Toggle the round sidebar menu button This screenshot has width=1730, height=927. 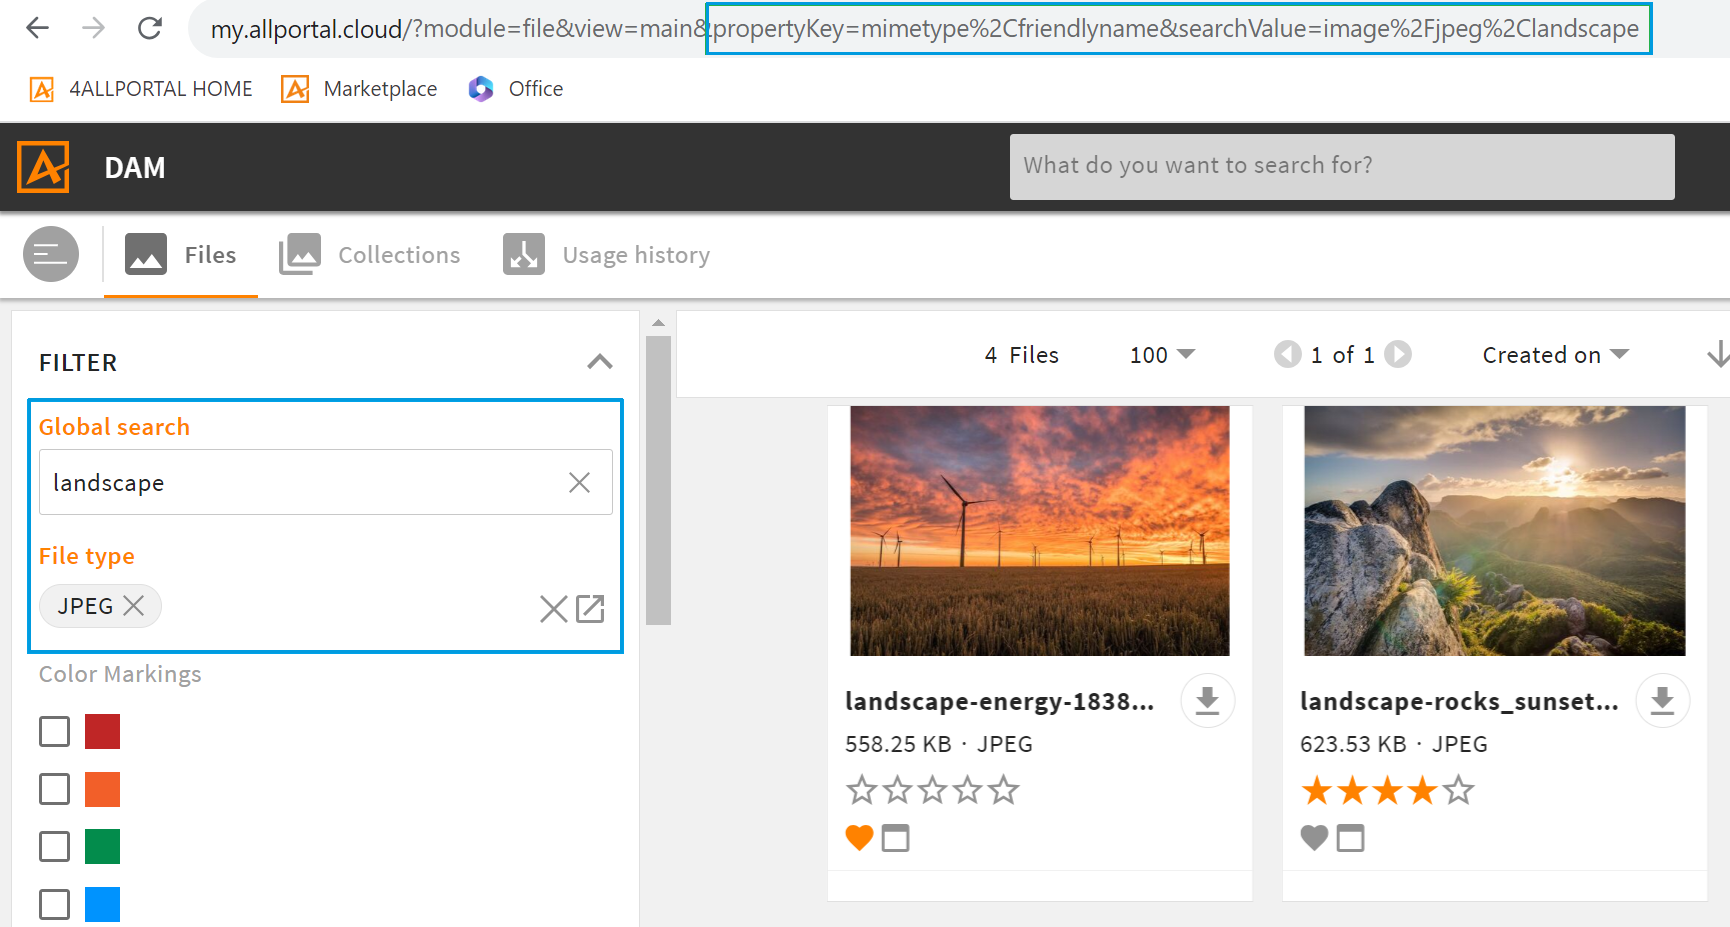coord(51,254)
